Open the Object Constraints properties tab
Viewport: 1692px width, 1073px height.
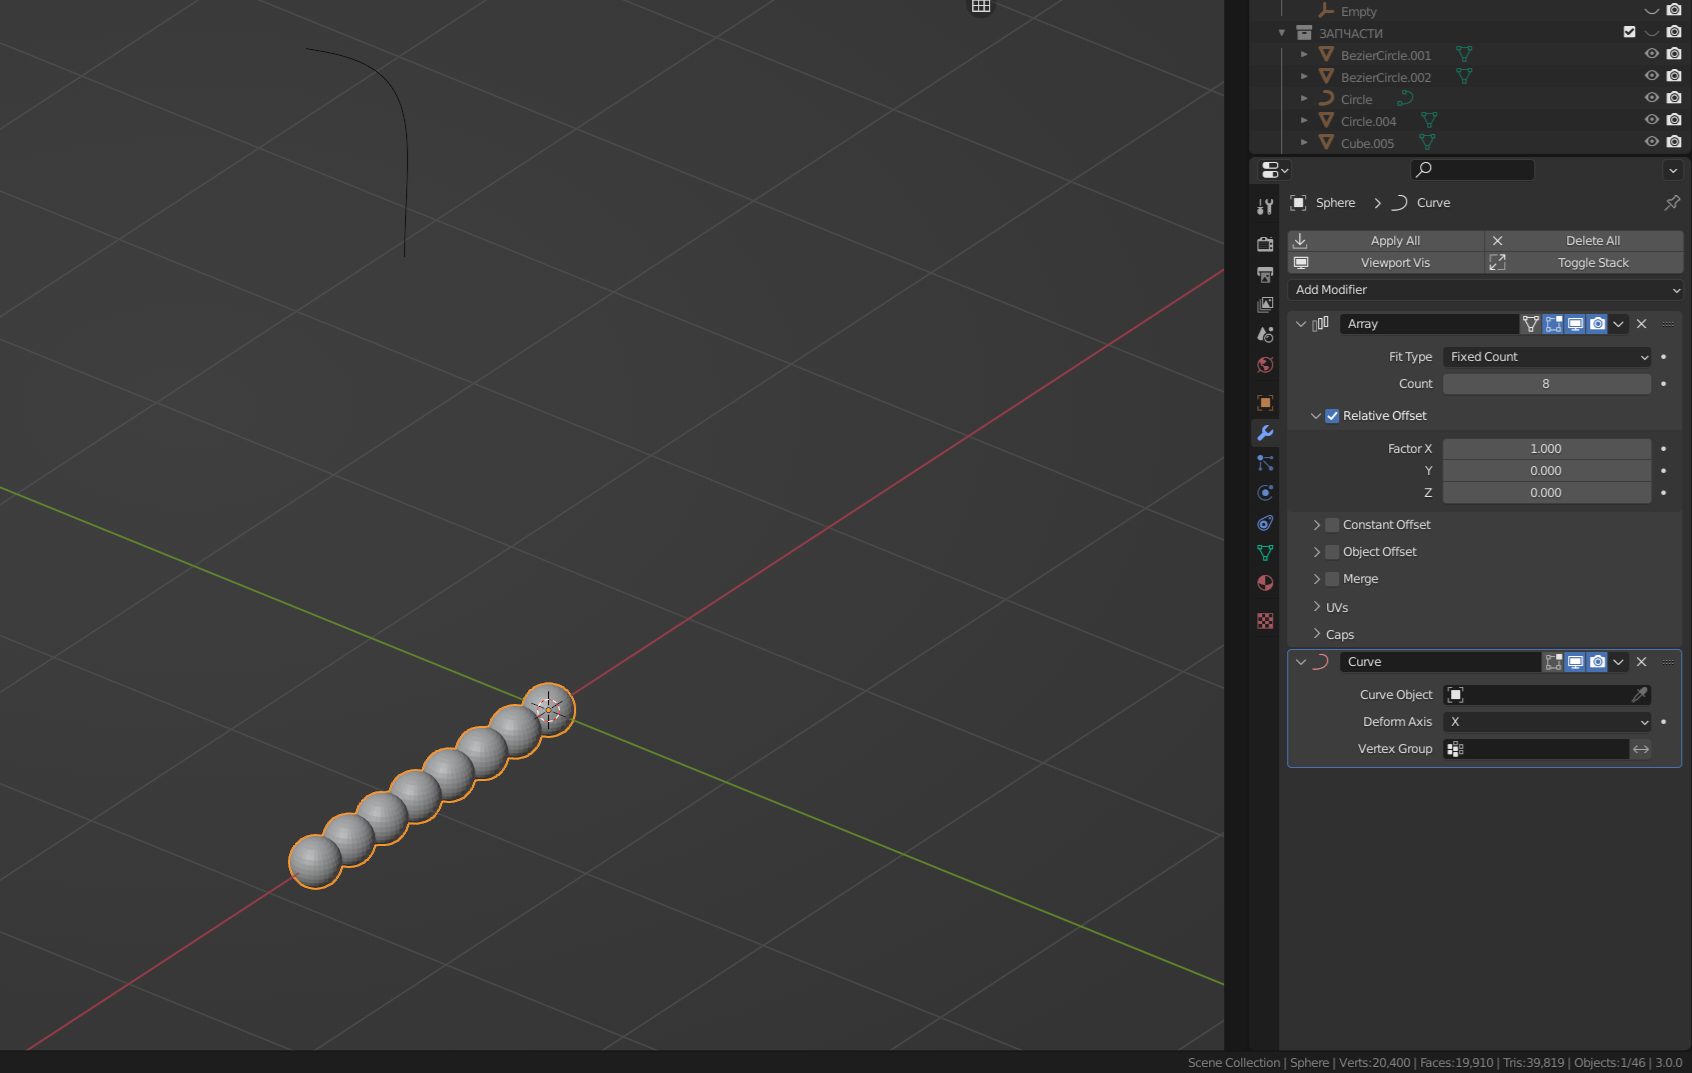(1265, 523)
